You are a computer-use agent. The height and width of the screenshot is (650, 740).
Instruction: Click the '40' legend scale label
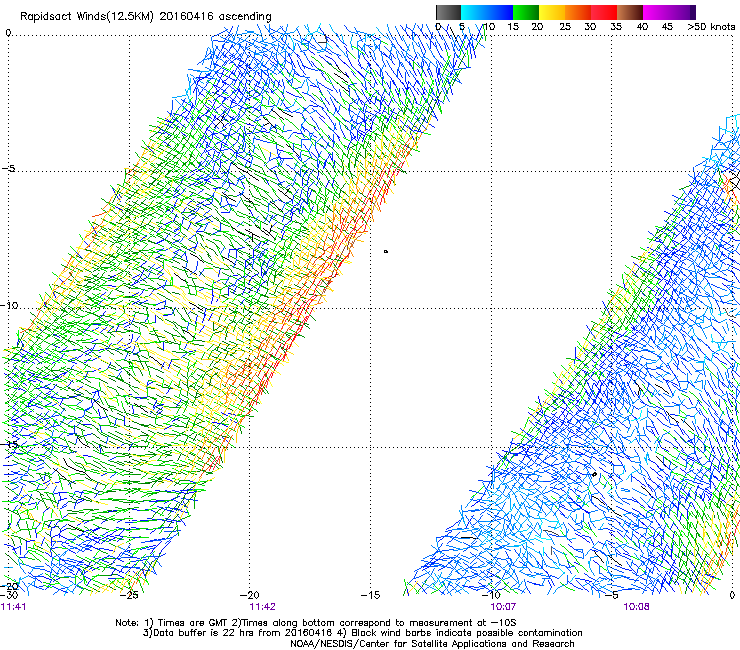click(642, 26)
